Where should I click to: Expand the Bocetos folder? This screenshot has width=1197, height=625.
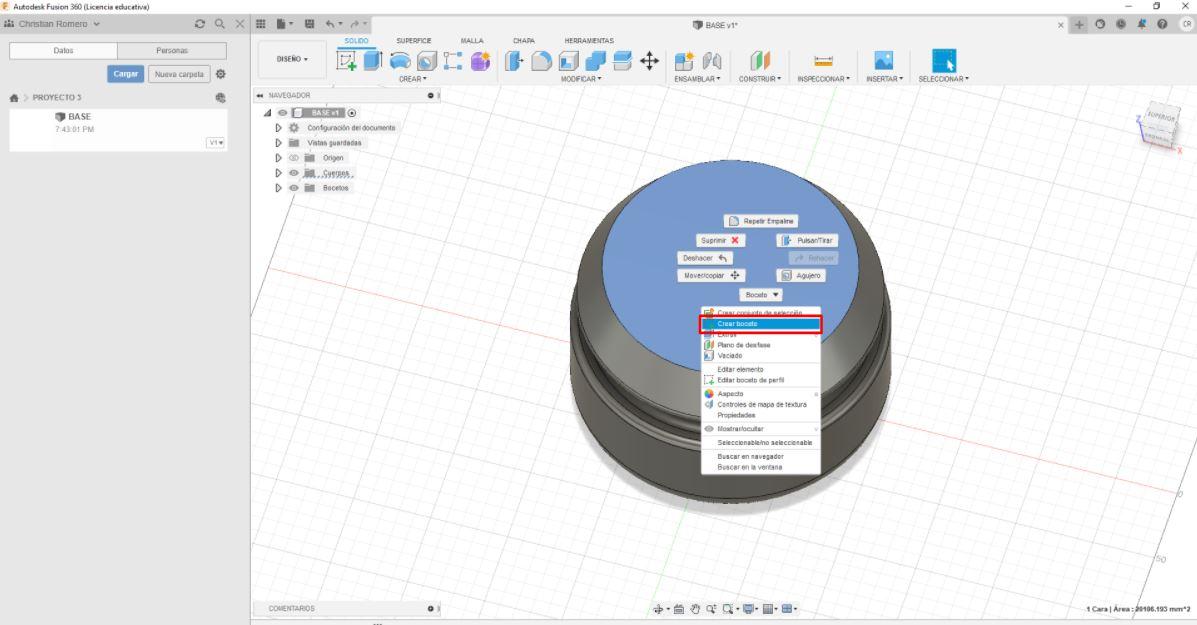(279, 188)
